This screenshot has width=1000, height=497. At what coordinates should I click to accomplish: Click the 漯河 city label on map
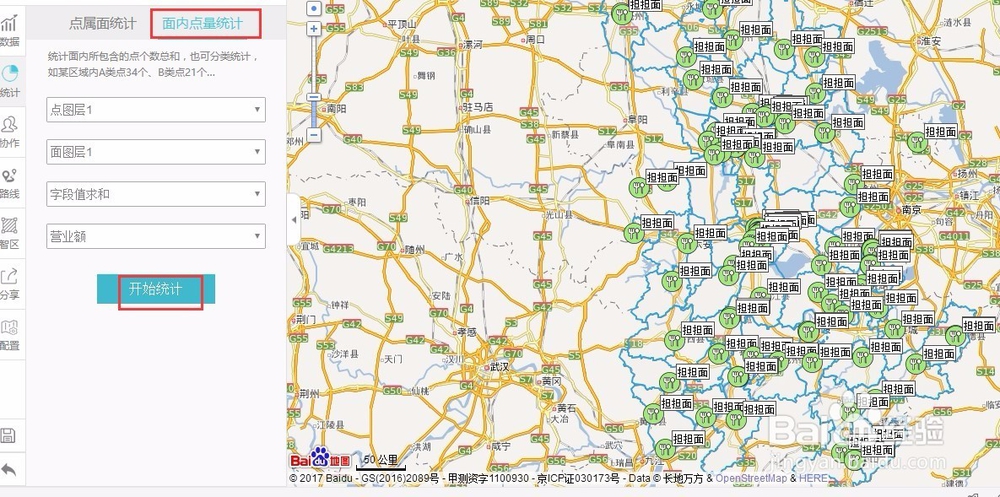[x=473, y=44]
